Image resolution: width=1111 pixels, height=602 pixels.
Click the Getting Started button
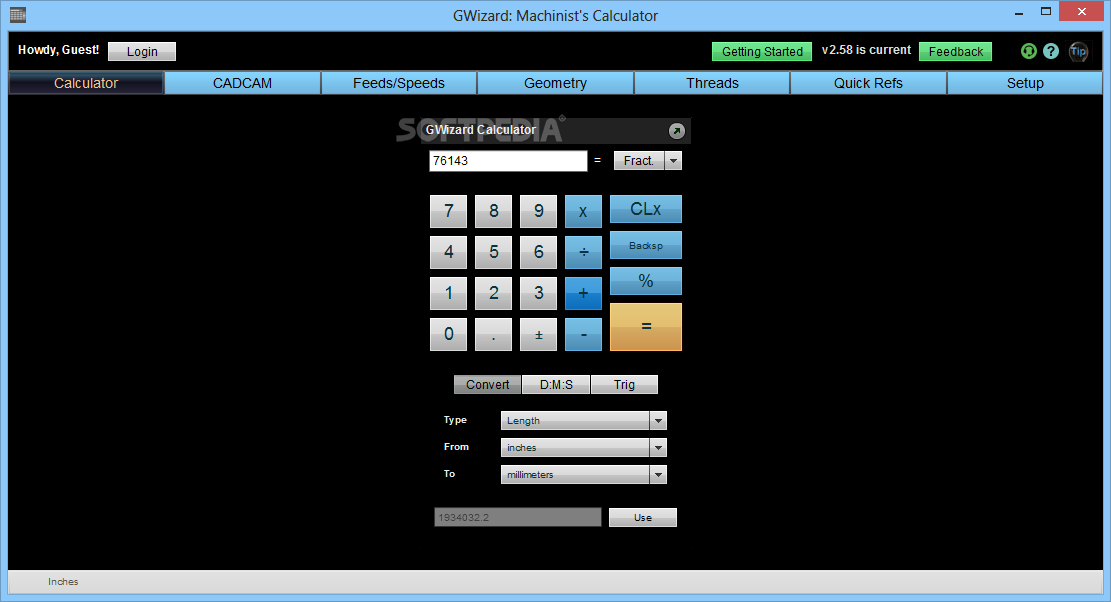point(762,52)
